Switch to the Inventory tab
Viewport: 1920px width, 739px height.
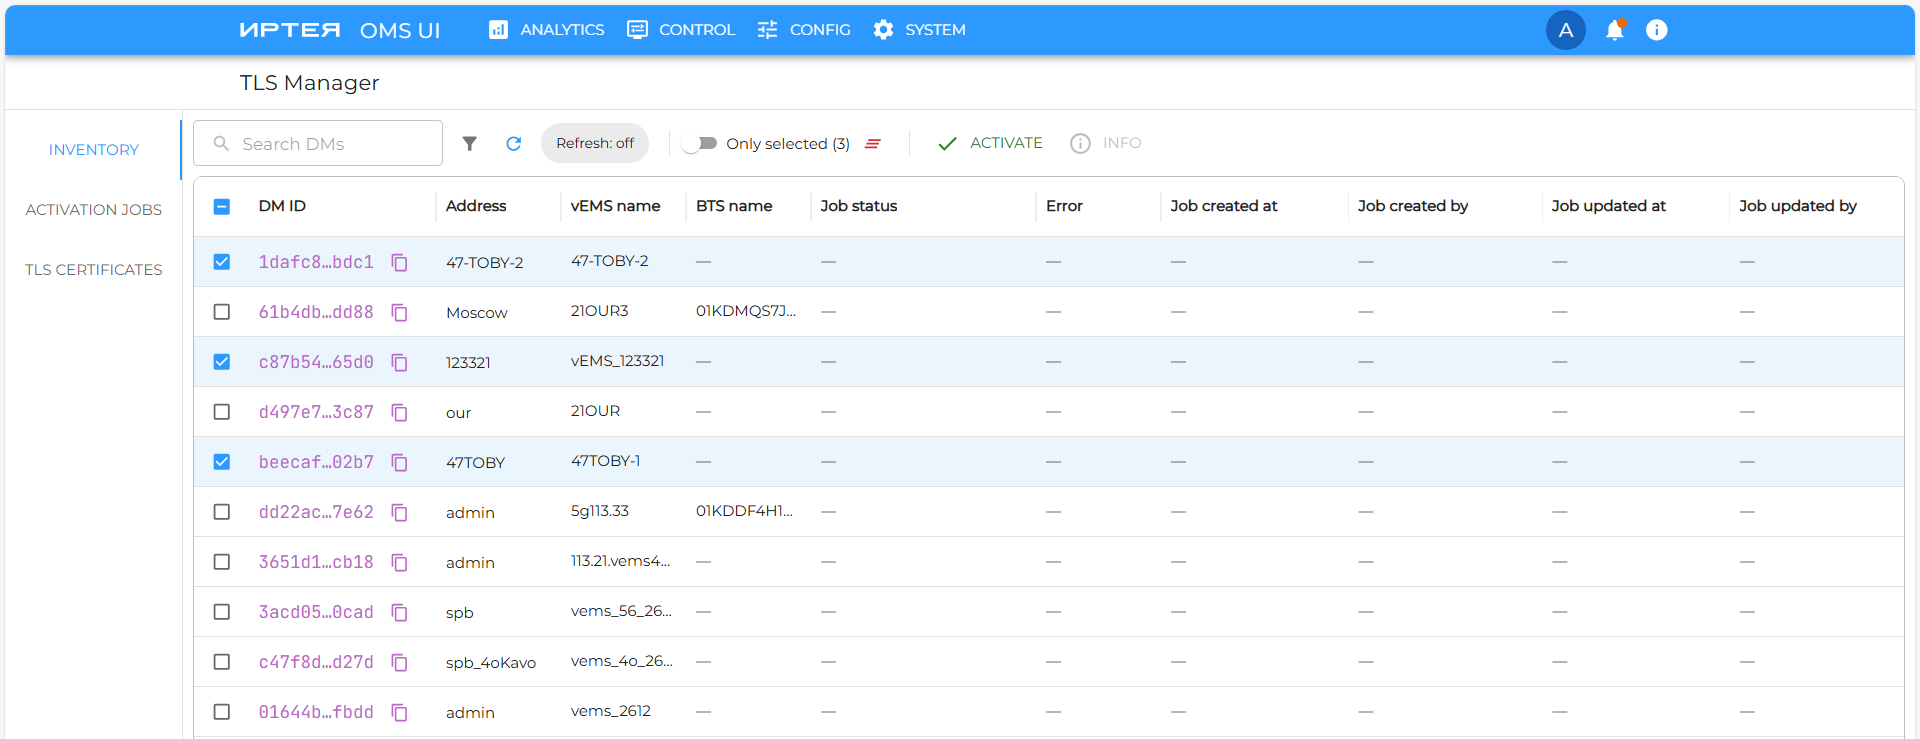pos(94,150)
